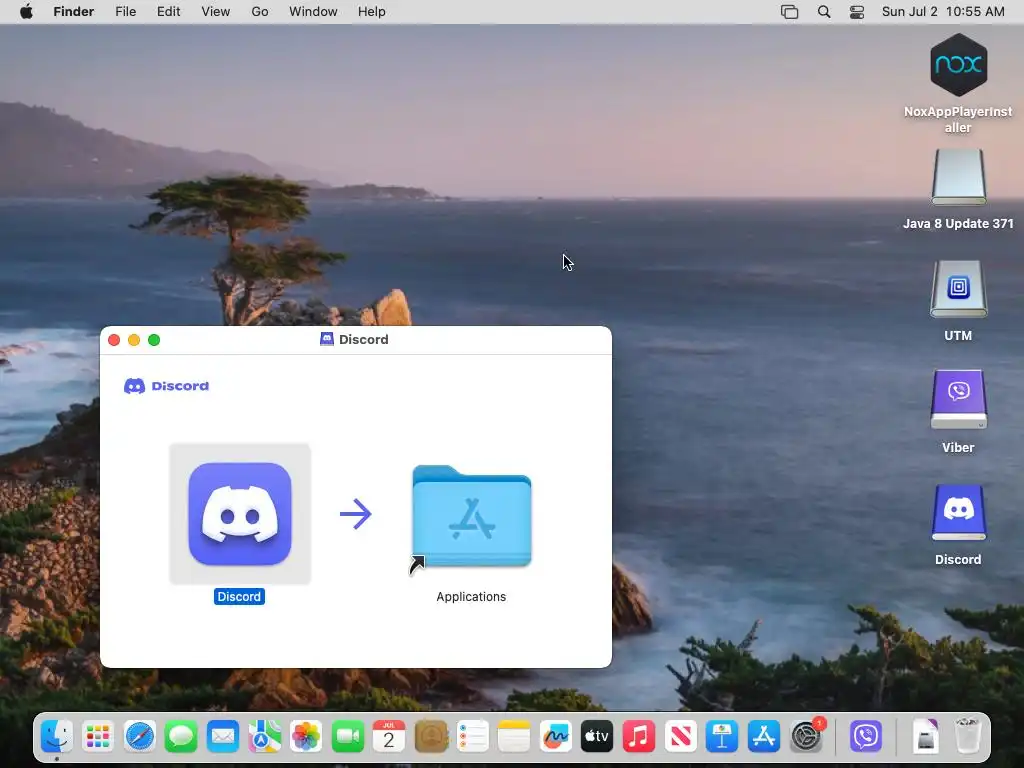
Task: Click the highlighted Discord file name label
Action: 239,596
